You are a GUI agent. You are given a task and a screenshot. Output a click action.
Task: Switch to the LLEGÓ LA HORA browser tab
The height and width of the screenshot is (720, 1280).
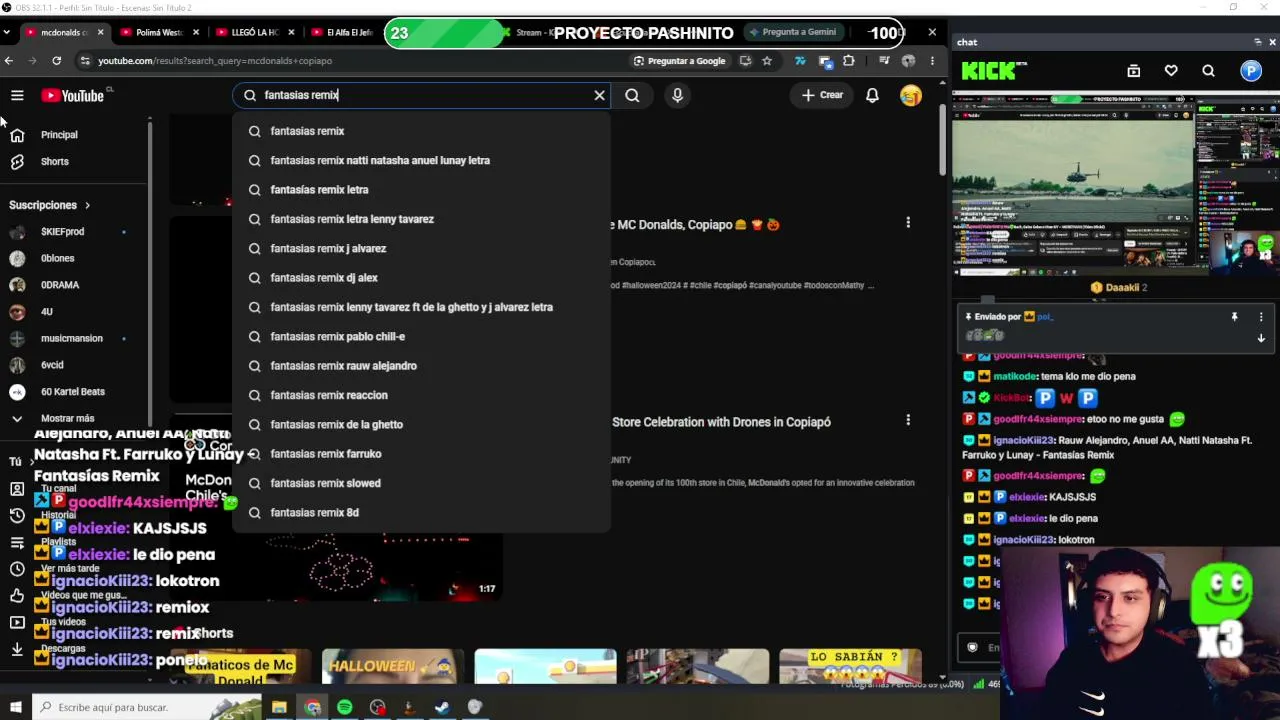click(254, 32)
